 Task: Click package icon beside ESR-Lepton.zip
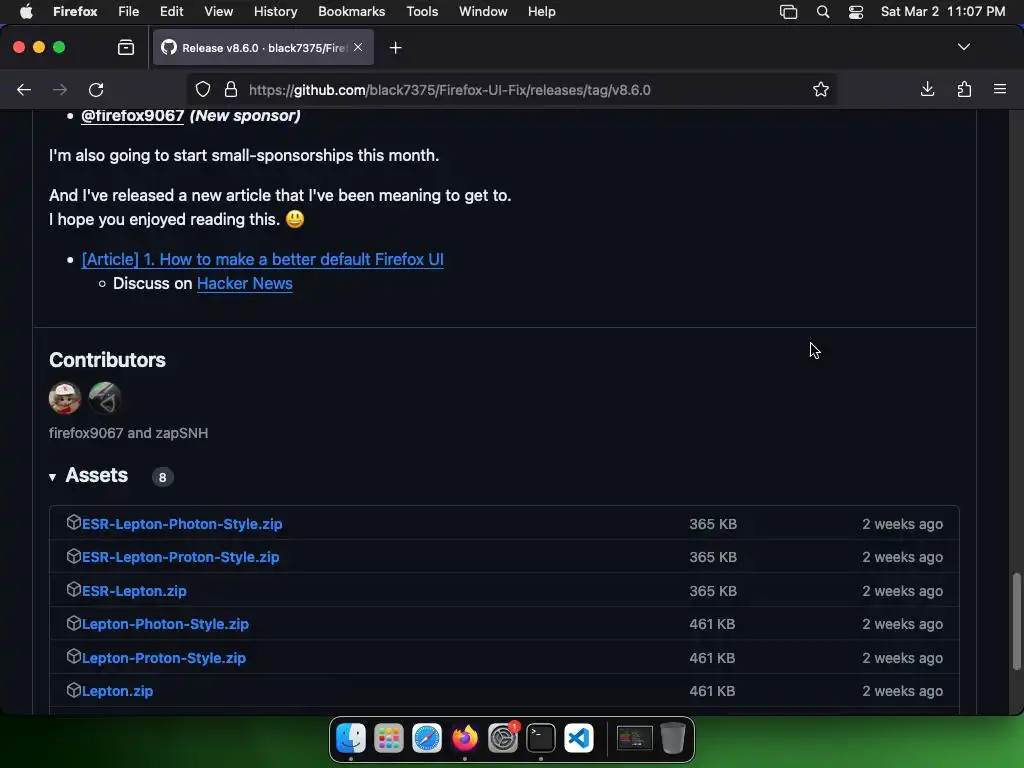[74, 590]
